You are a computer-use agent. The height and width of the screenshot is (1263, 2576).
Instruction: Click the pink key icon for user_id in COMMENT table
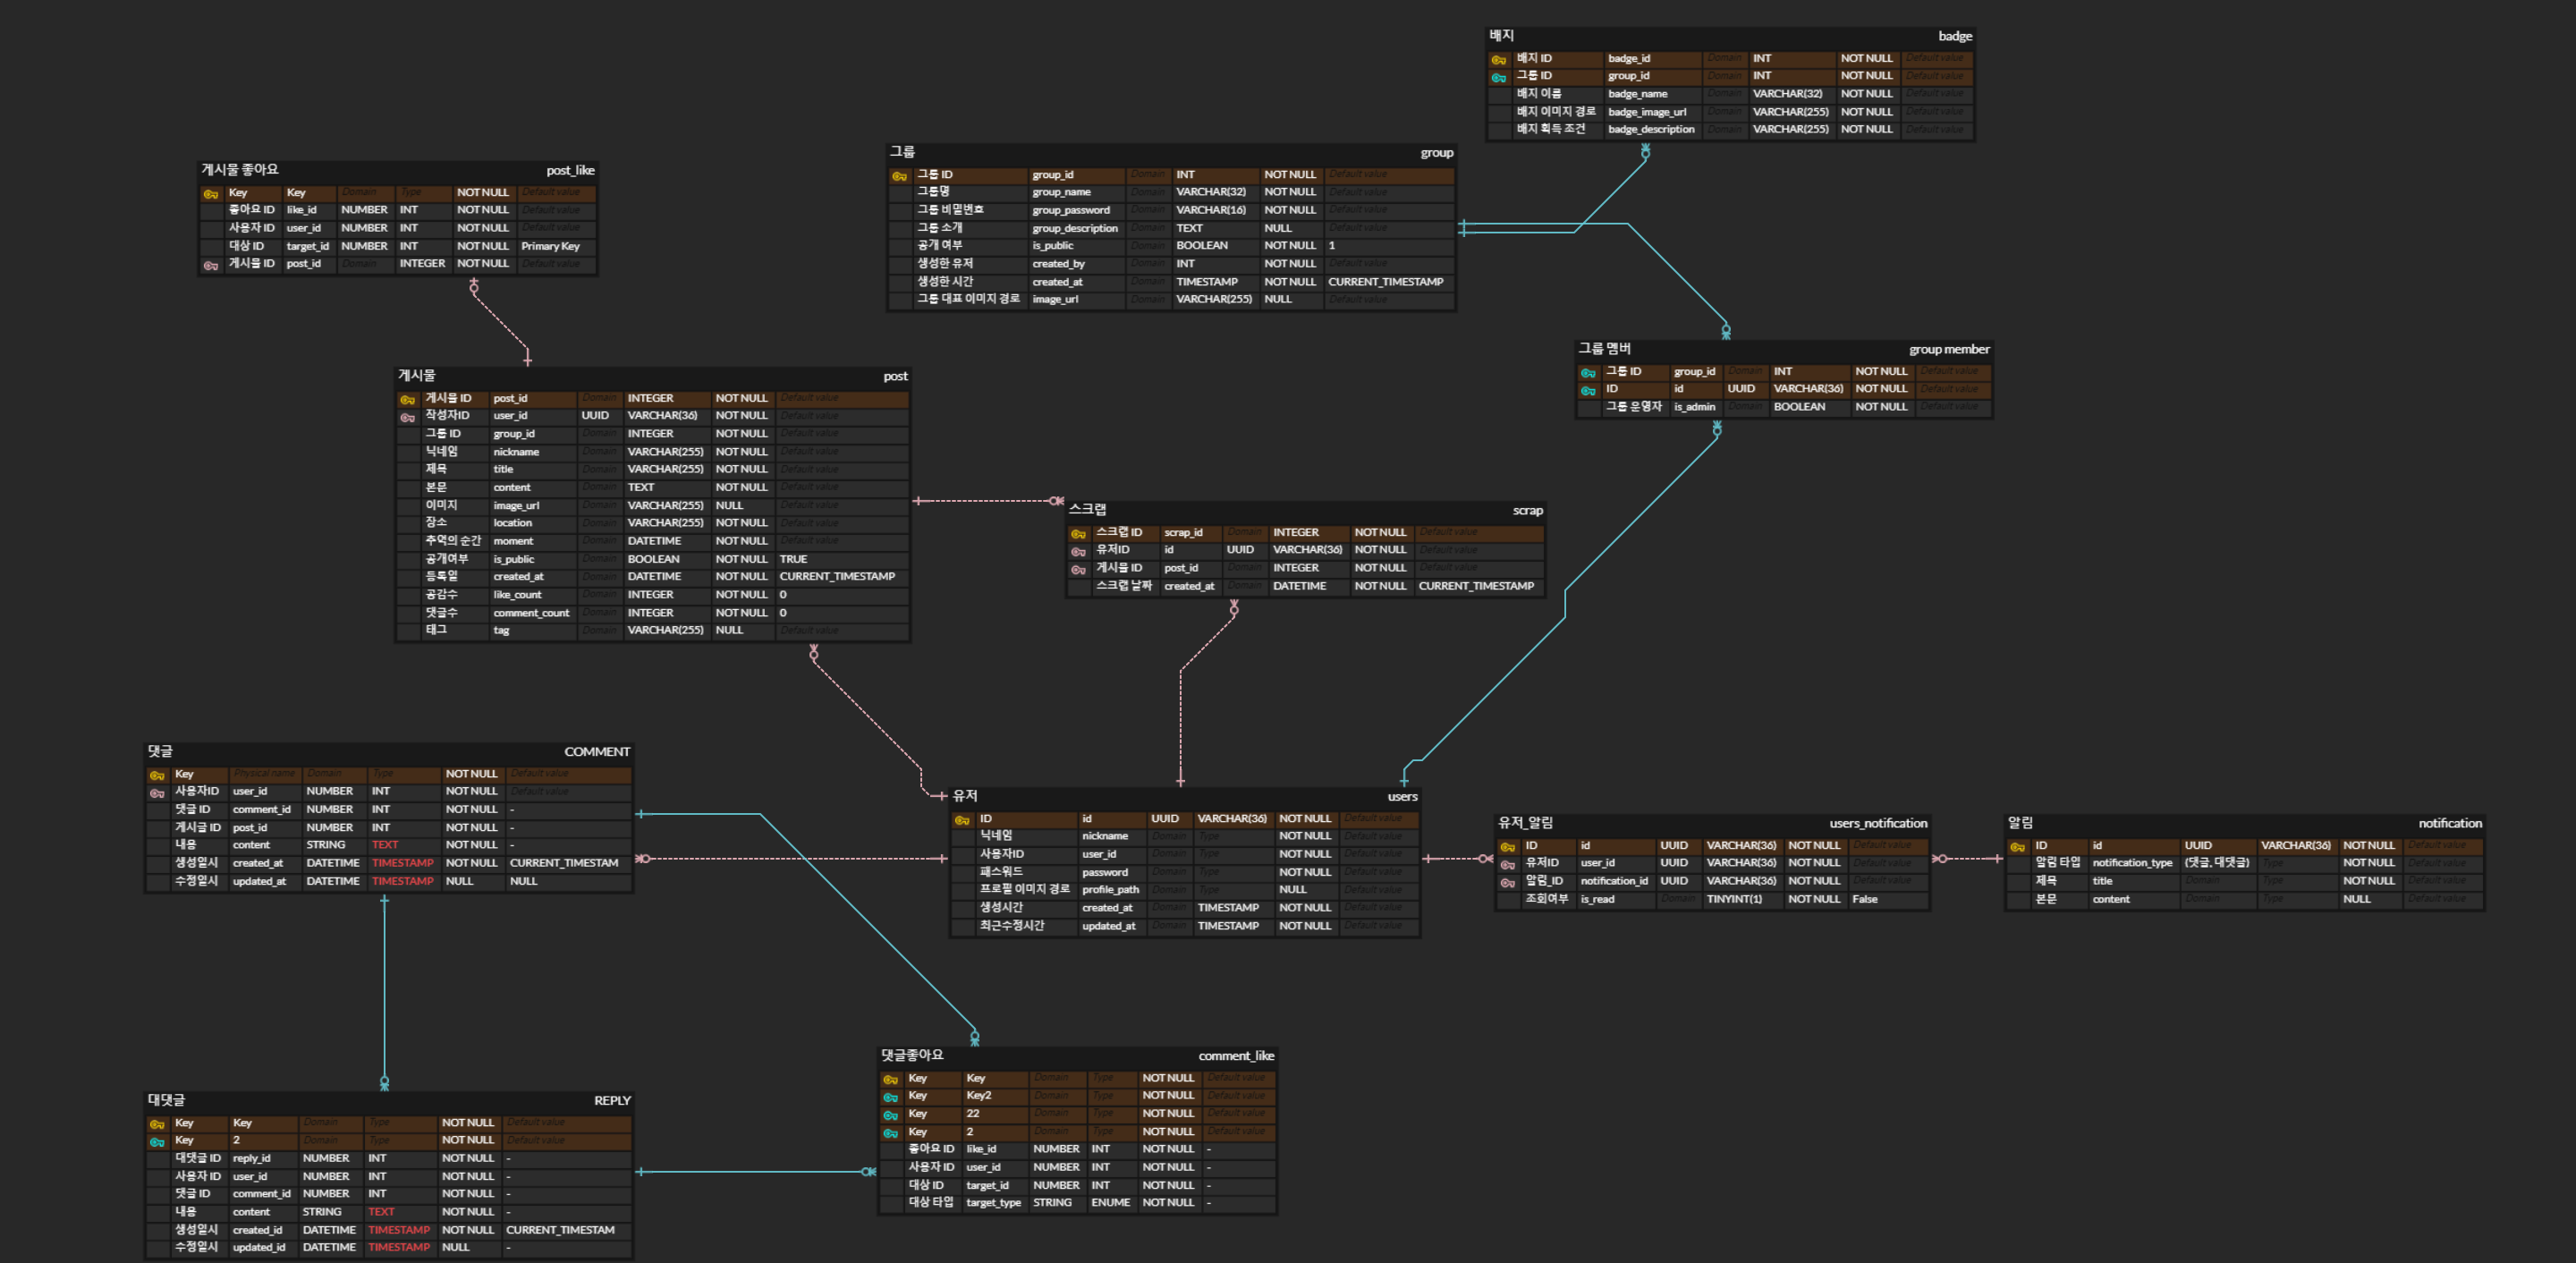[x=157, y=793]
